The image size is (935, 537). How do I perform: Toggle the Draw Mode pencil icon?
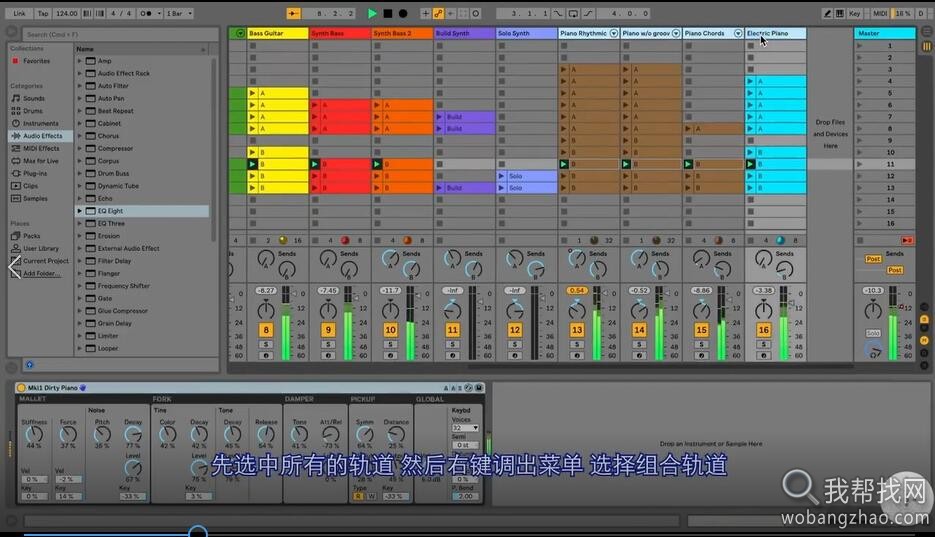[x=828, y=13]
